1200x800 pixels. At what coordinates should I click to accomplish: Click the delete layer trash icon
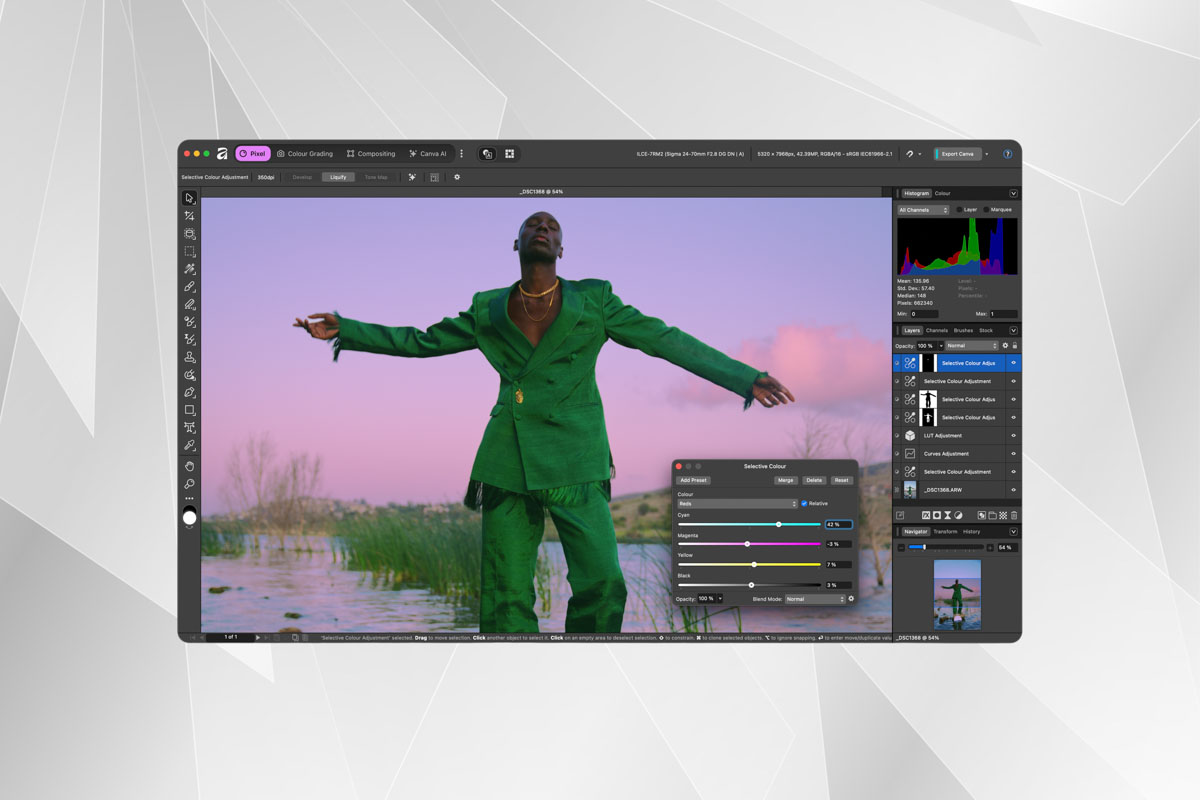1016,514
